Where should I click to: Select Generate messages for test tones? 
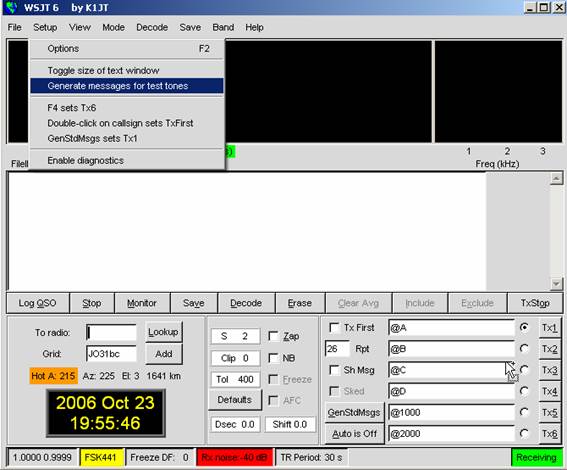tap(127, 86)
